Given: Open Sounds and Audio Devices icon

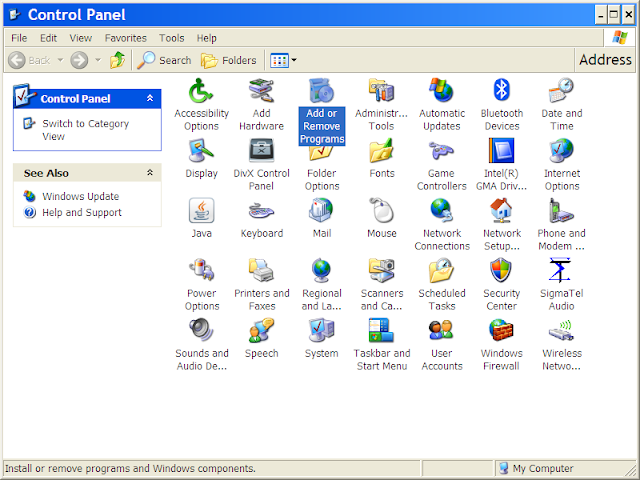Looking at the screenshot, I should click(201, 330).
